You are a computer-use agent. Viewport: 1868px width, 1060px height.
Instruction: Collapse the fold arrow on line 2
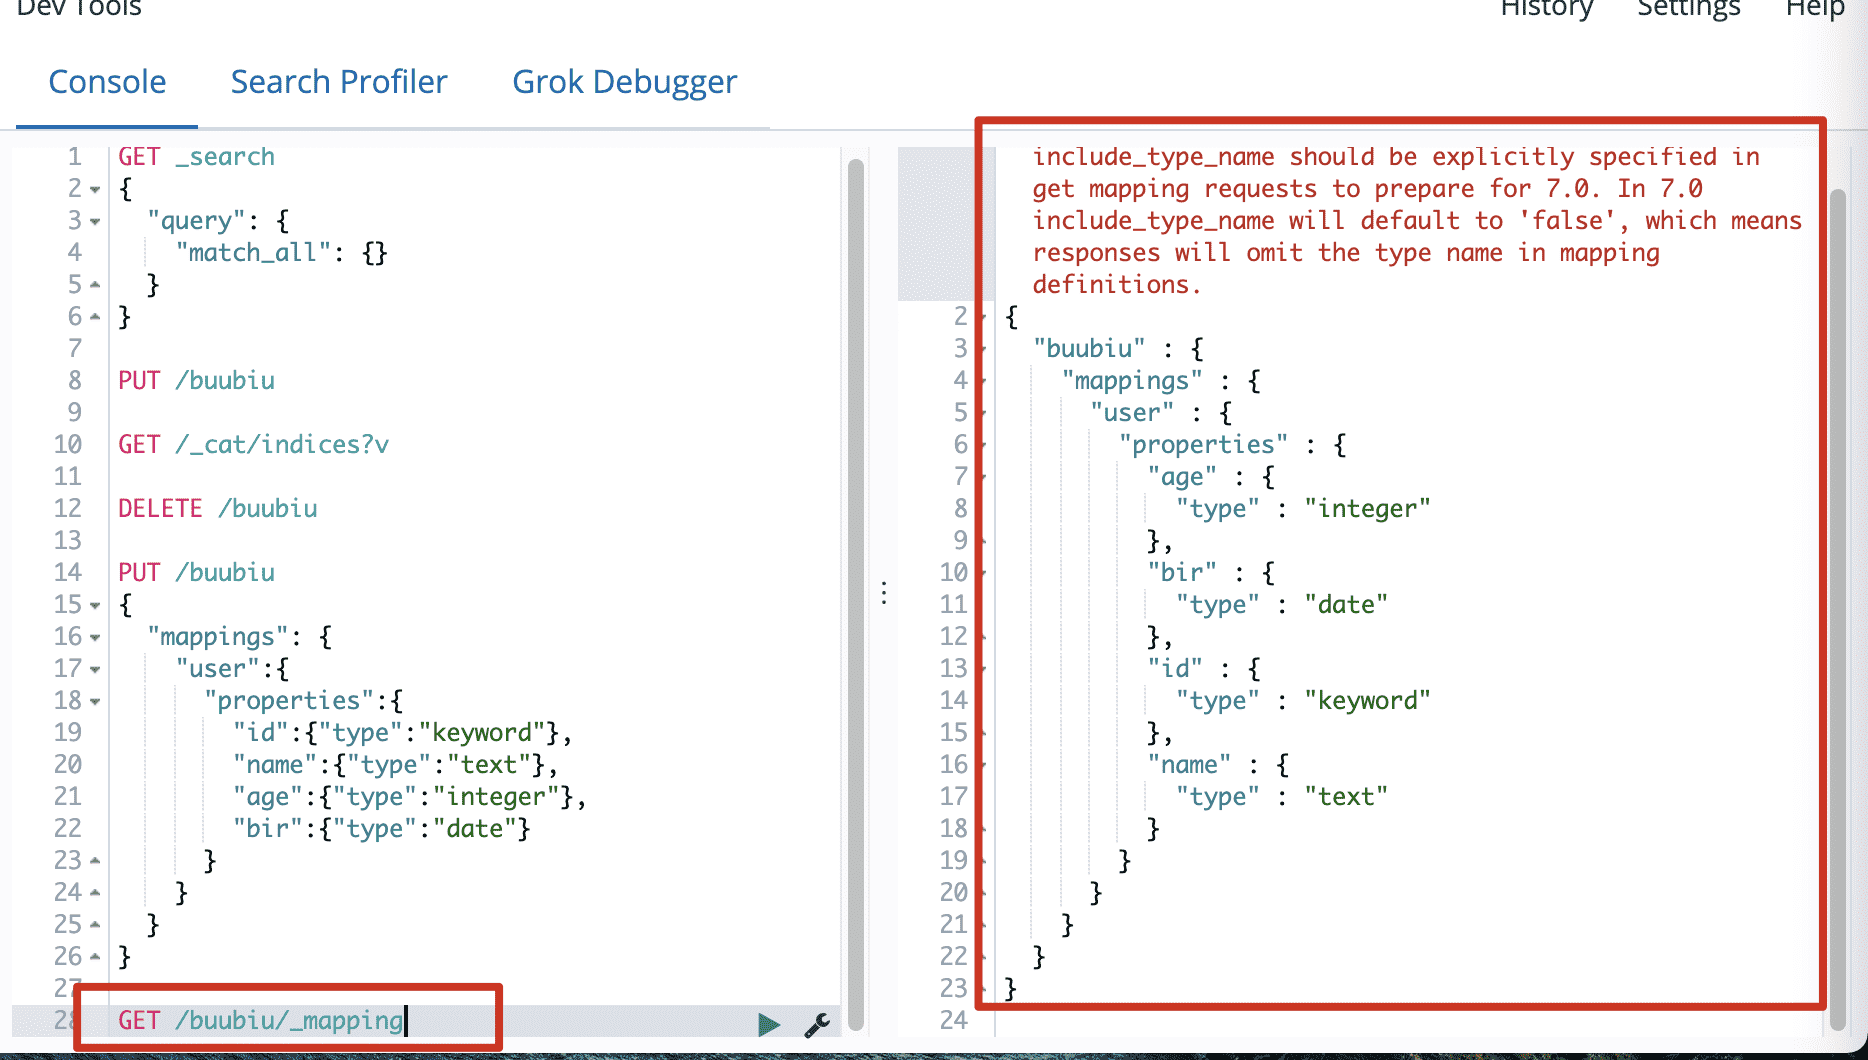(x=95, y=189)
